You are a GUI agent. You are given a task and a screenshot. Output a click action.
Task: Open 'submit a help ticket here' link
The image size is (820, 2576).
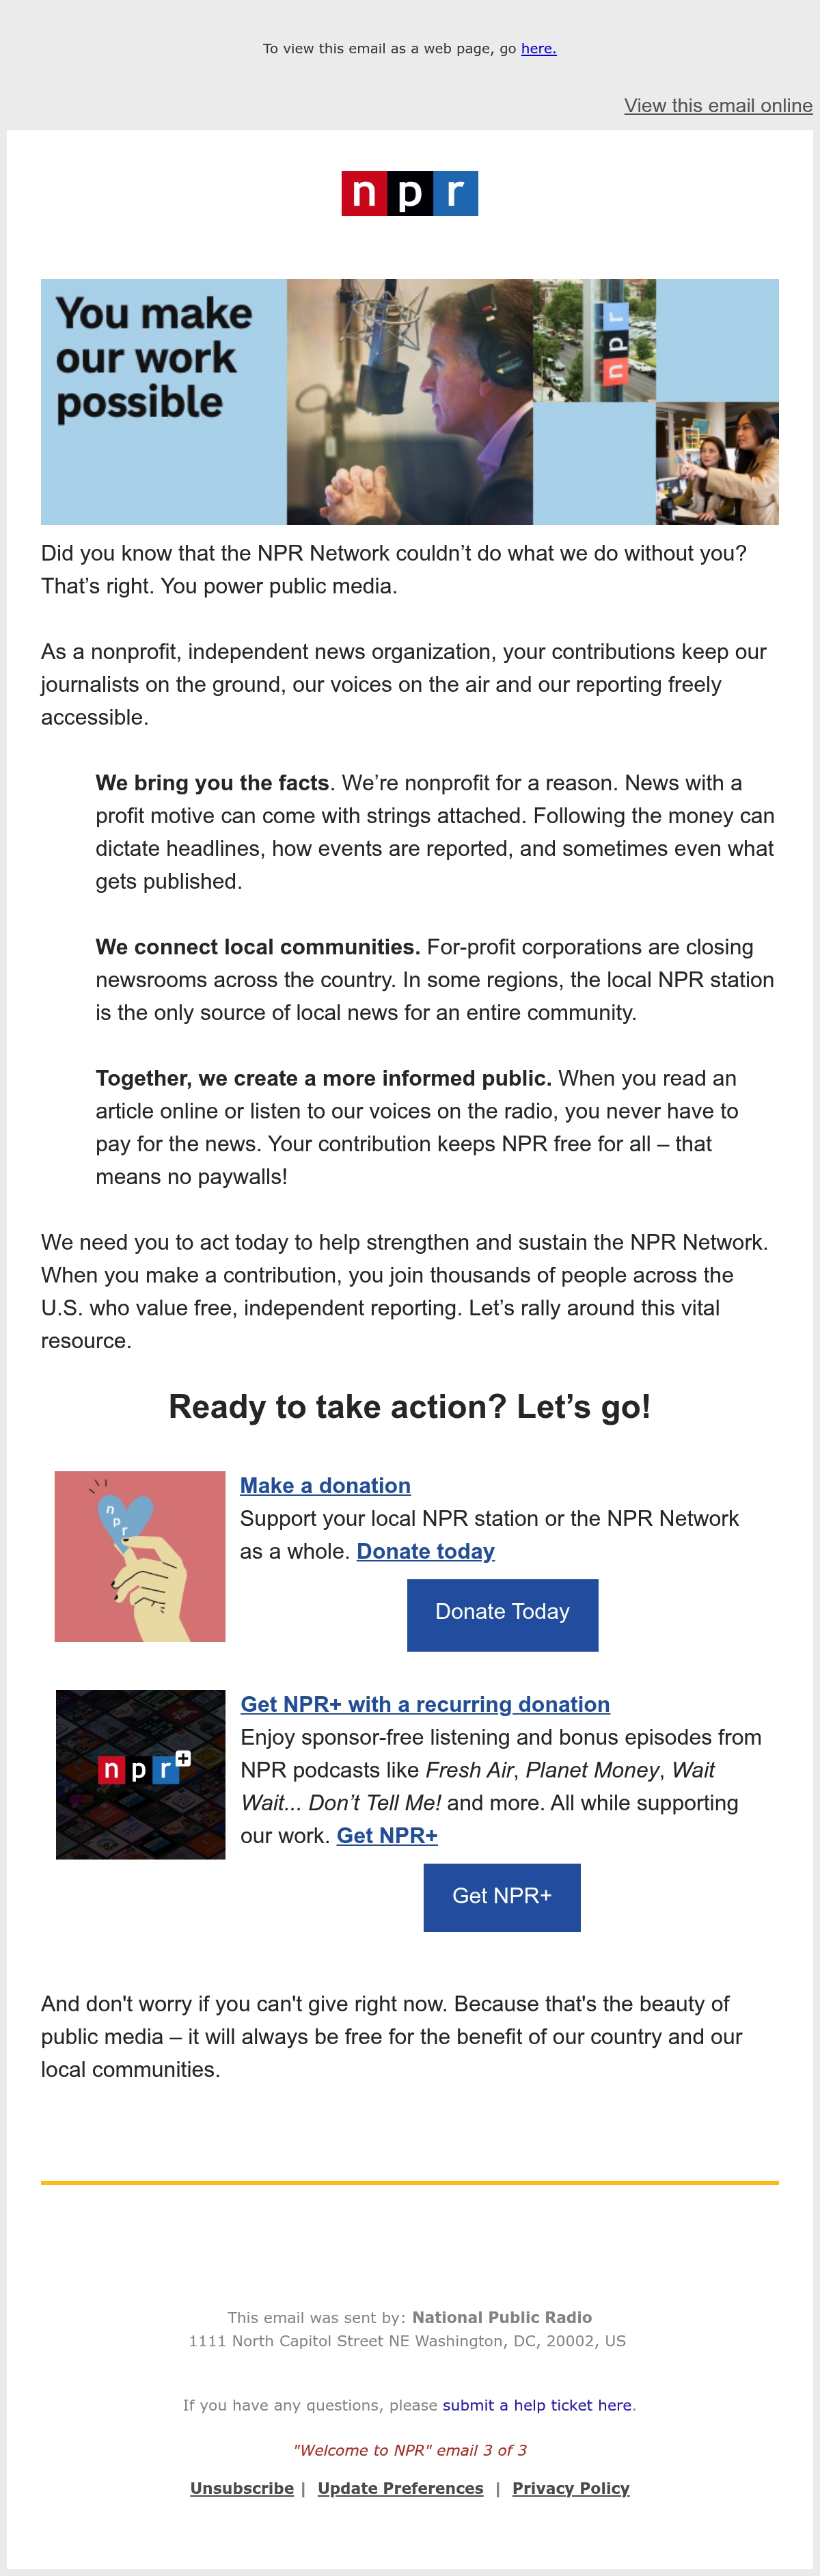537,2404
